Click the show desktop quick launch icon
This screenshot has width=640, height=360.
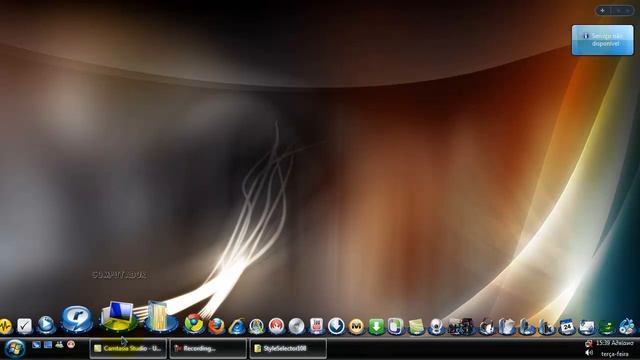pyautogui.click(x=36, y=345)
